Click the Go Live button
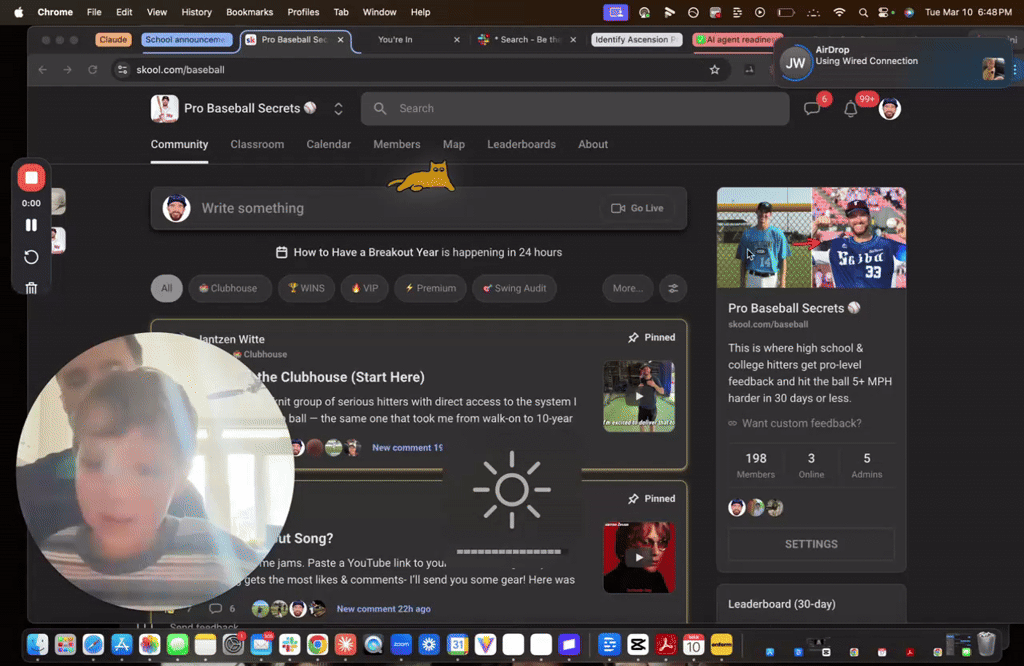1024x666 pixels. [x=637, y=208]
